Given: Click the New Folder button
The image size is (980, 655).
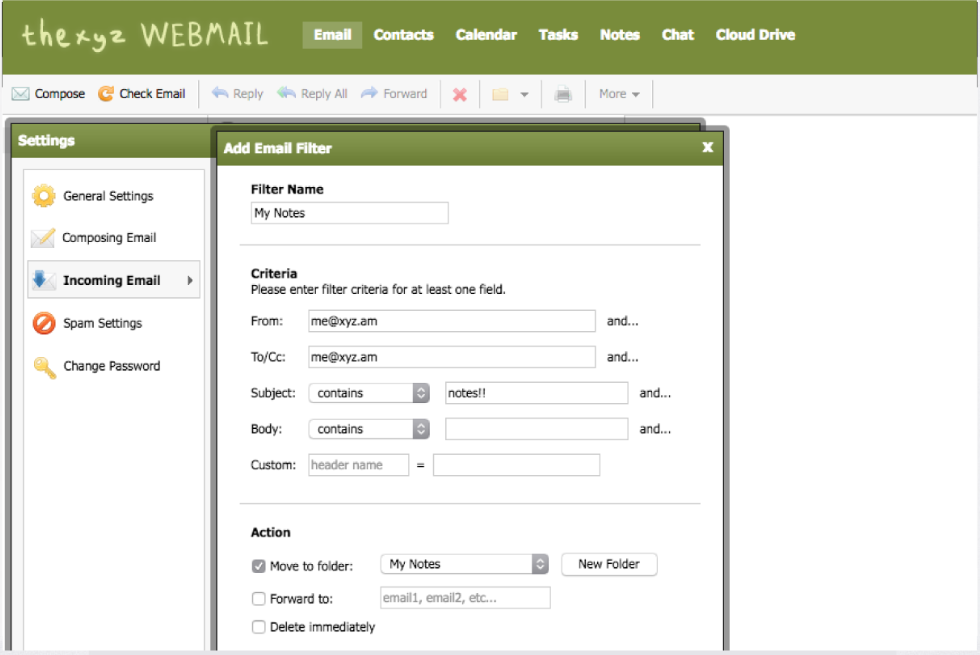Looking at the screenshot, I should pyautogui.click(x=609, y=564).
